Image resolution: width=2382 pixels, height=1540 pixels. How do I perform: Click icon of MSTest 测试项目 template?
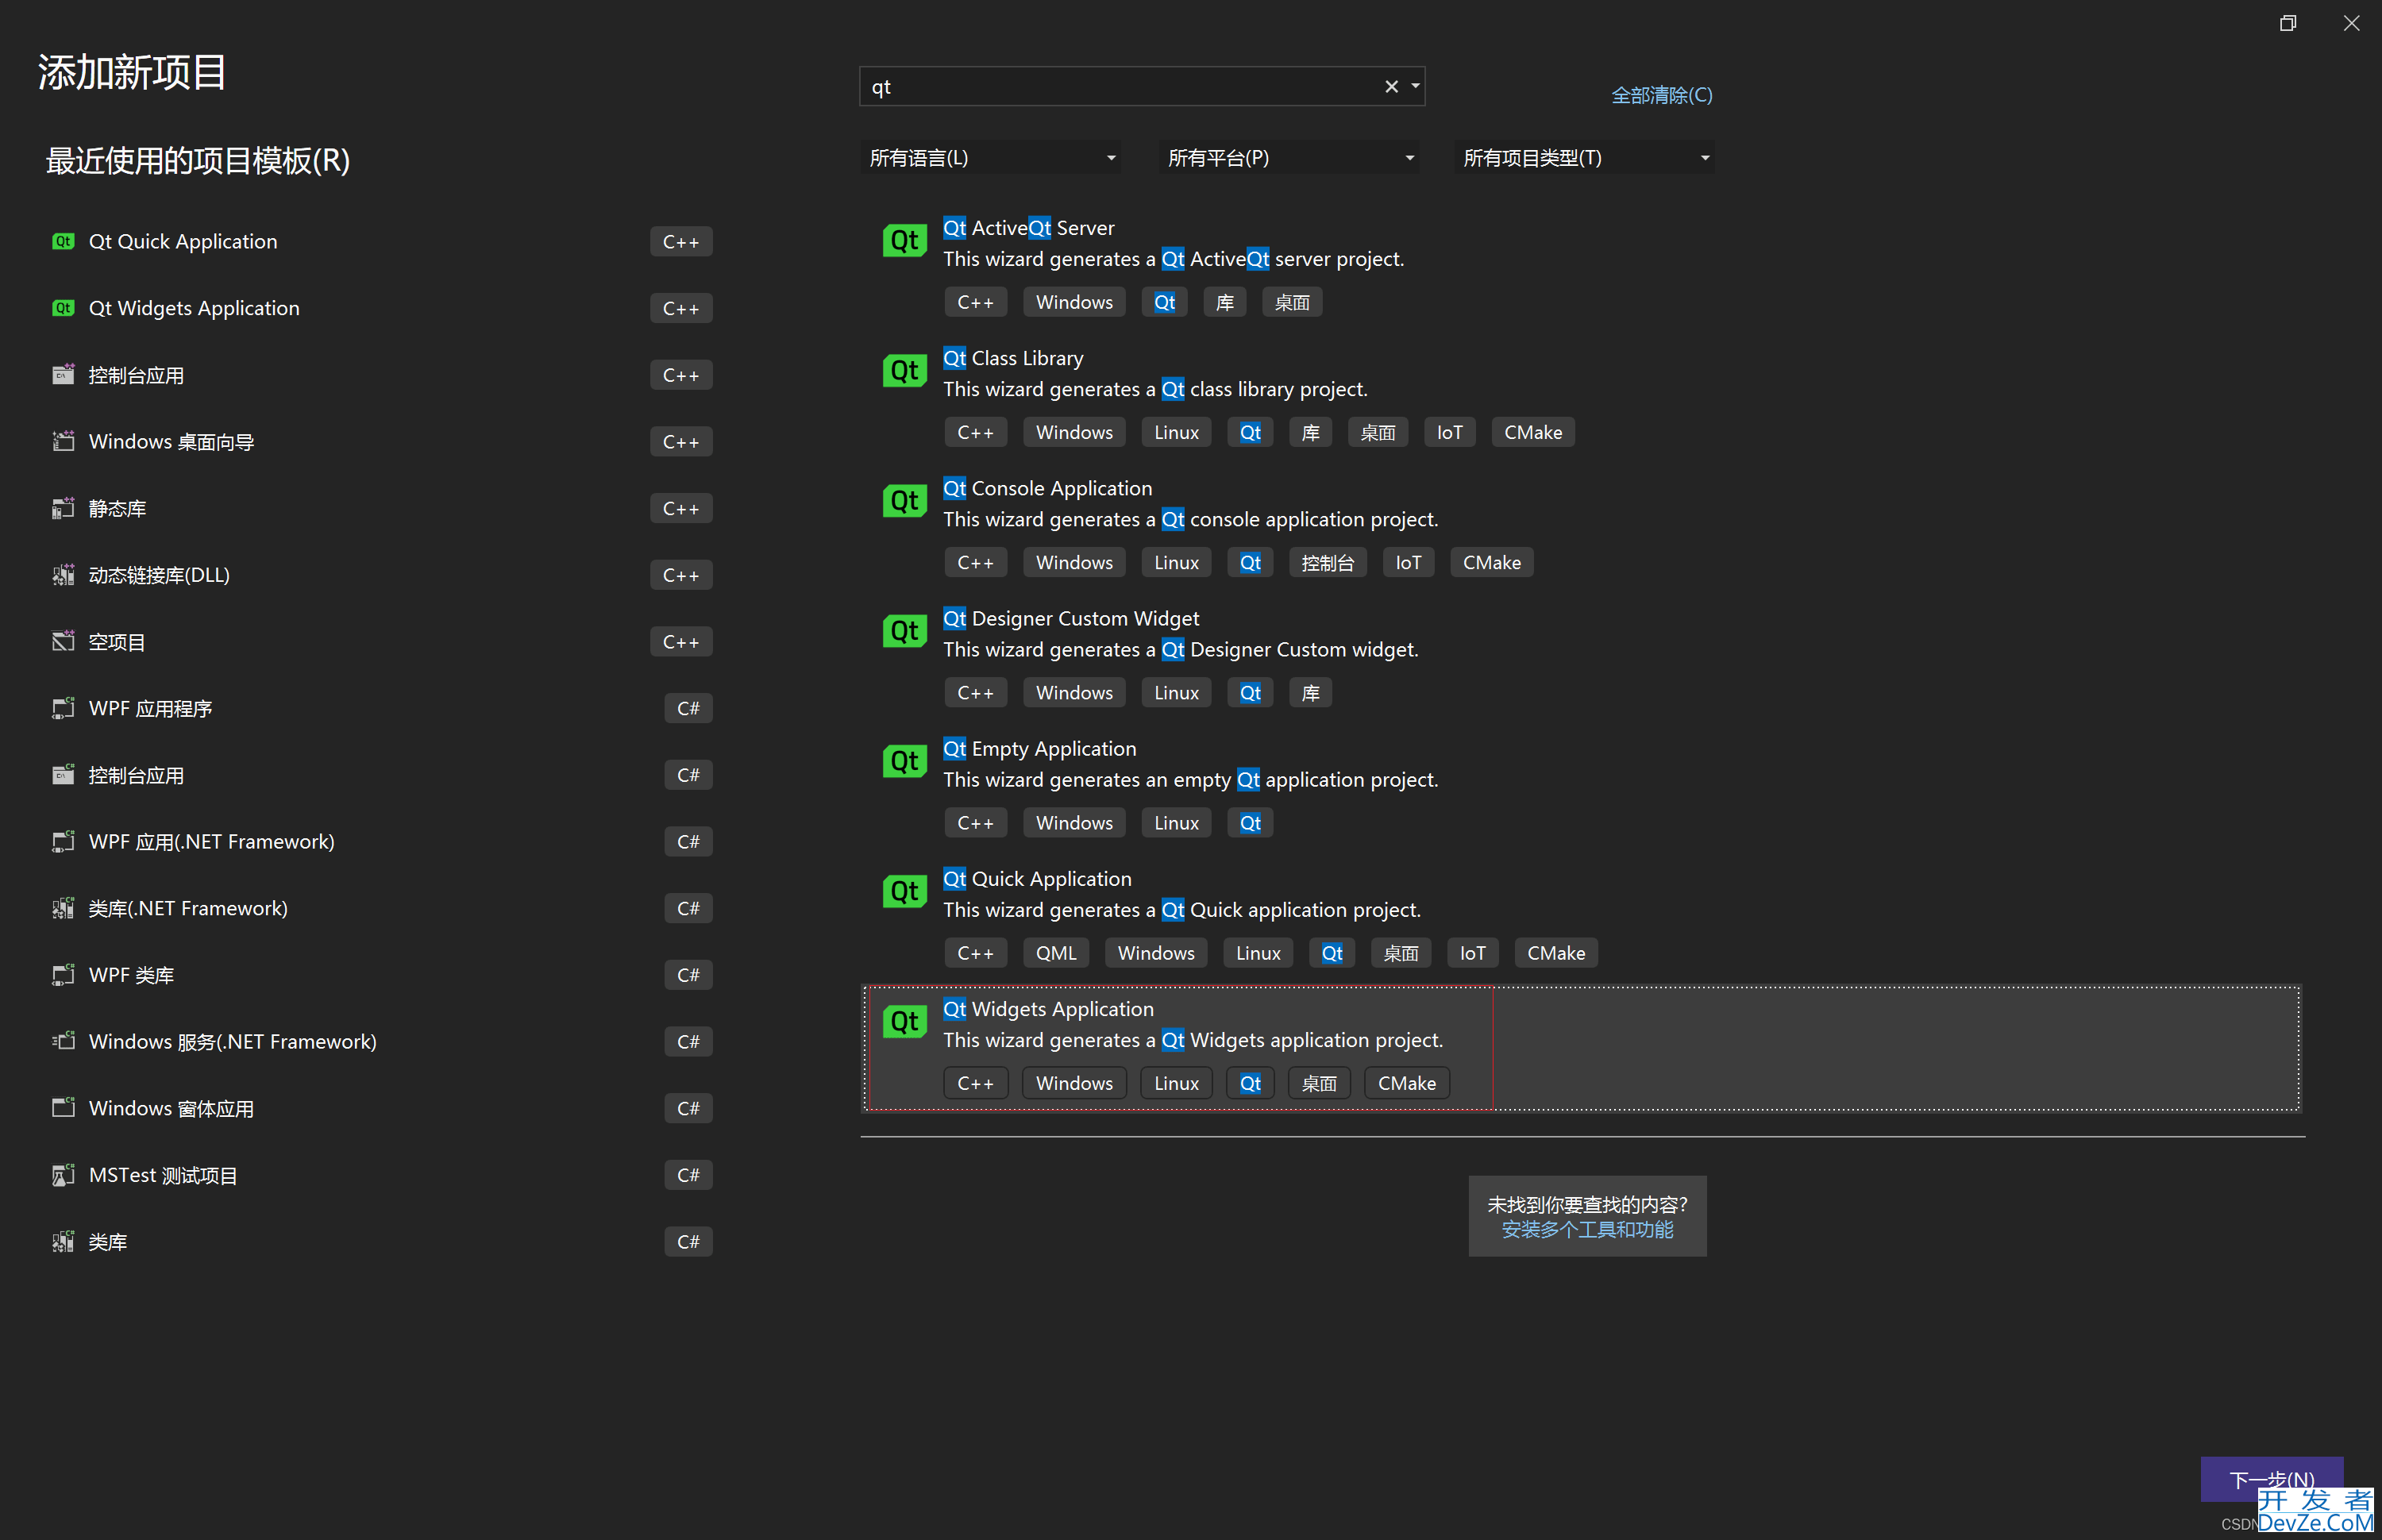click(63, 1175)
